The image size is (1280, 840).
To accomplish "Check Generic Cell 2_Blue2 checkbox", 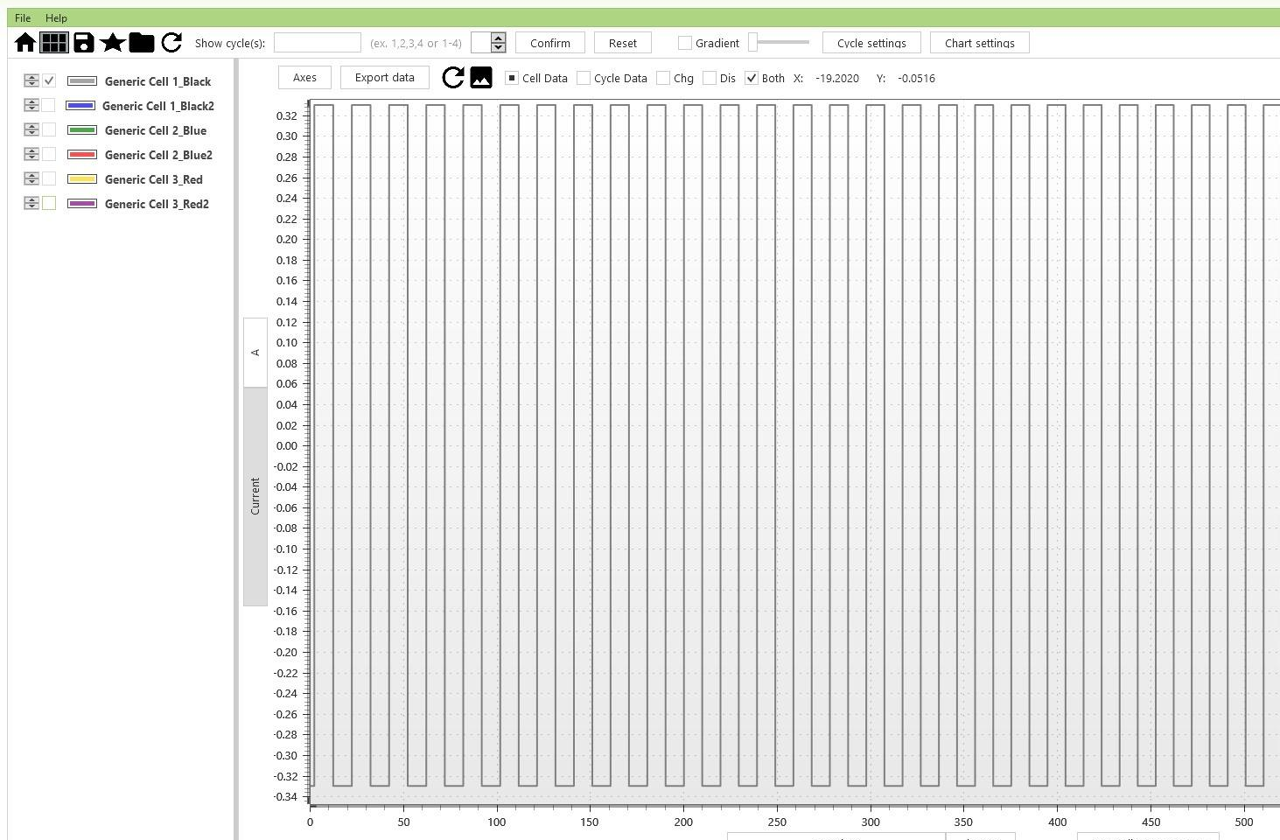I will 49,154.
